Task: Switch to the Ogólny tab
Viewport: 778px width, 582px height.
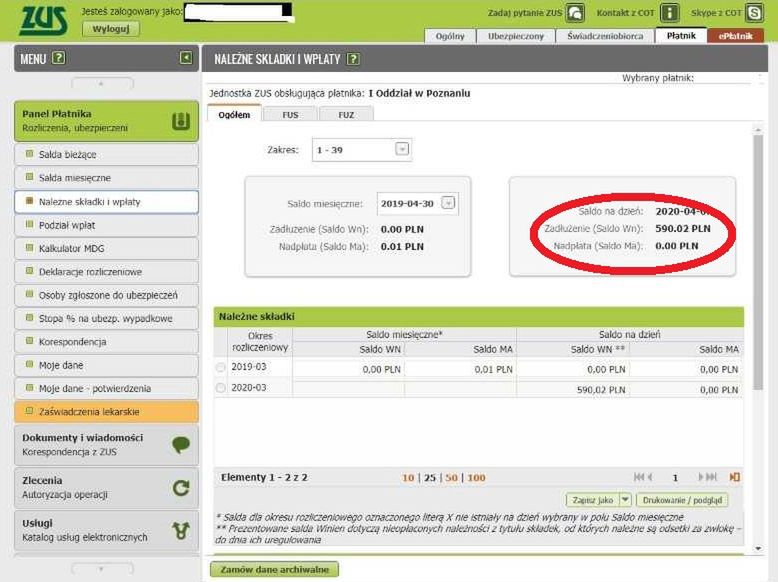Action: point(450,36)
